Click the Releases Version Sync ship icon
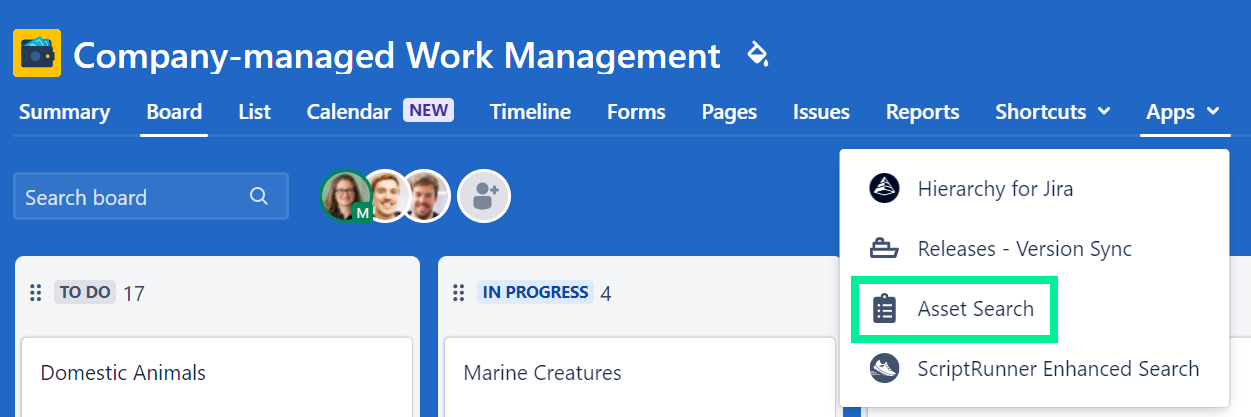The height and width of the screenshot is (417, 1251). click(x=884, y=248)
